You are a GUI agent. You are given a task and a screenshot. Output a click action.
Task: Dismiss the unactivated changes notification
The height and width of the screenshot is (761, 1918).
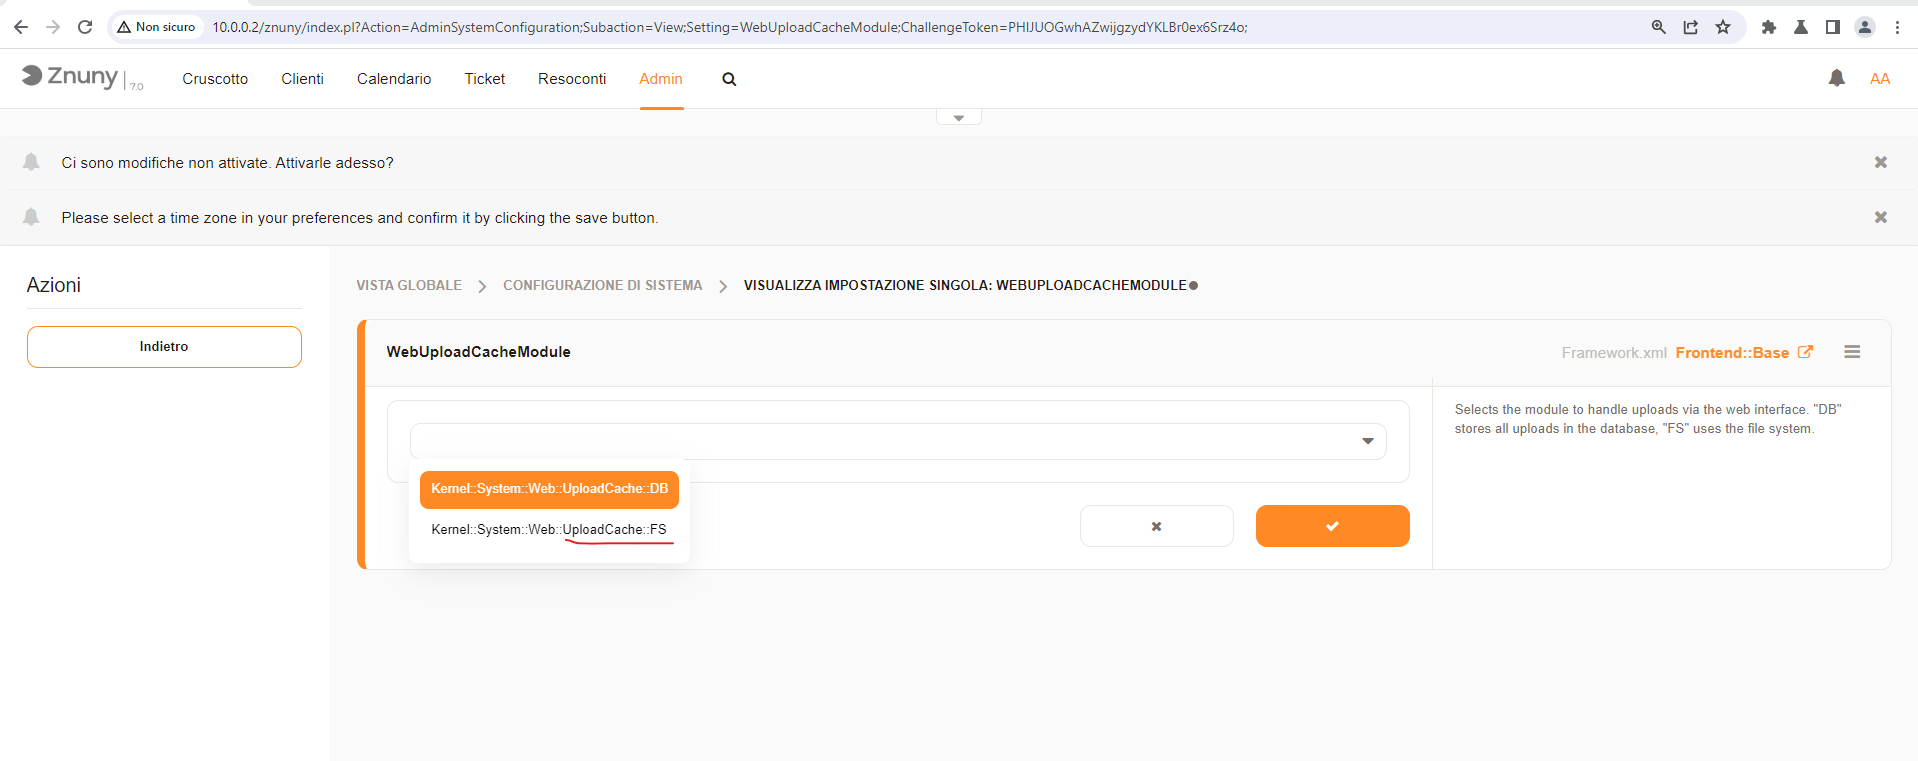click(1880, 162)
